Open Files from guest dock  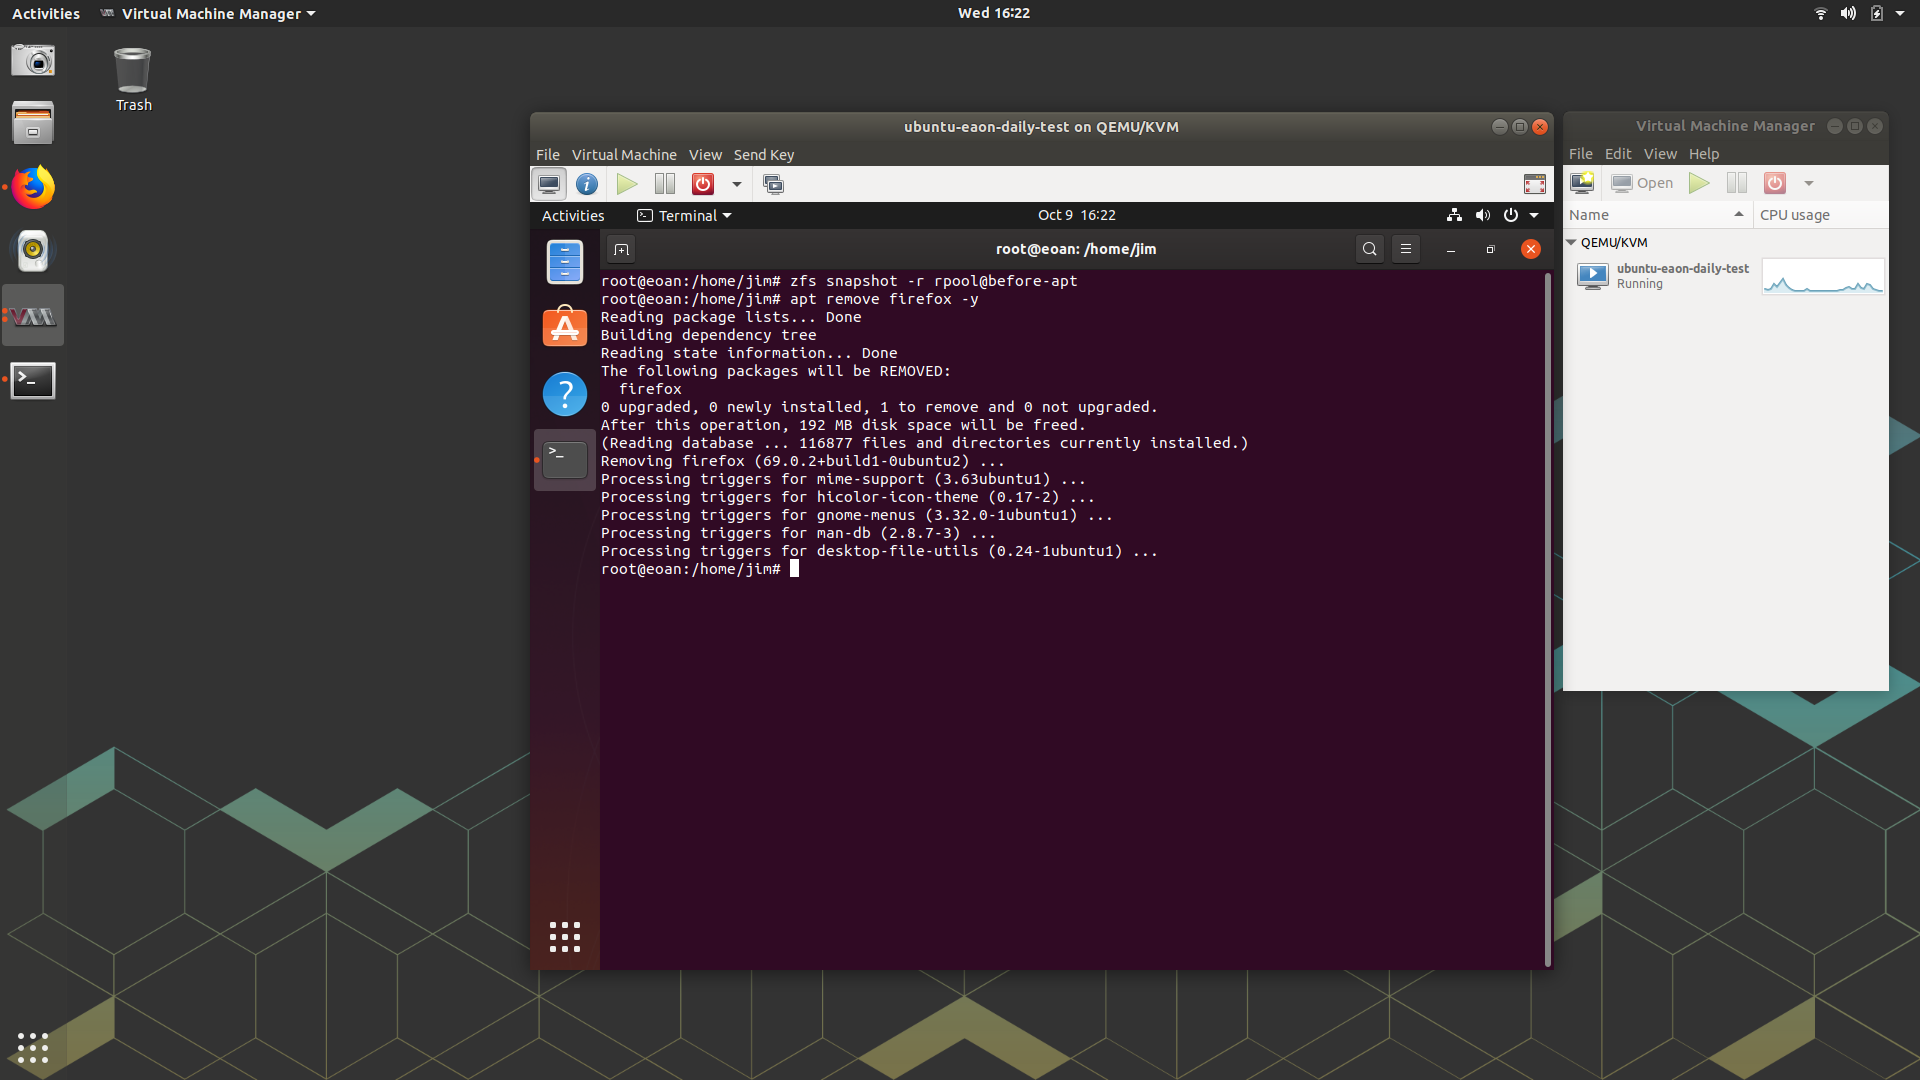tap(565, 262)
